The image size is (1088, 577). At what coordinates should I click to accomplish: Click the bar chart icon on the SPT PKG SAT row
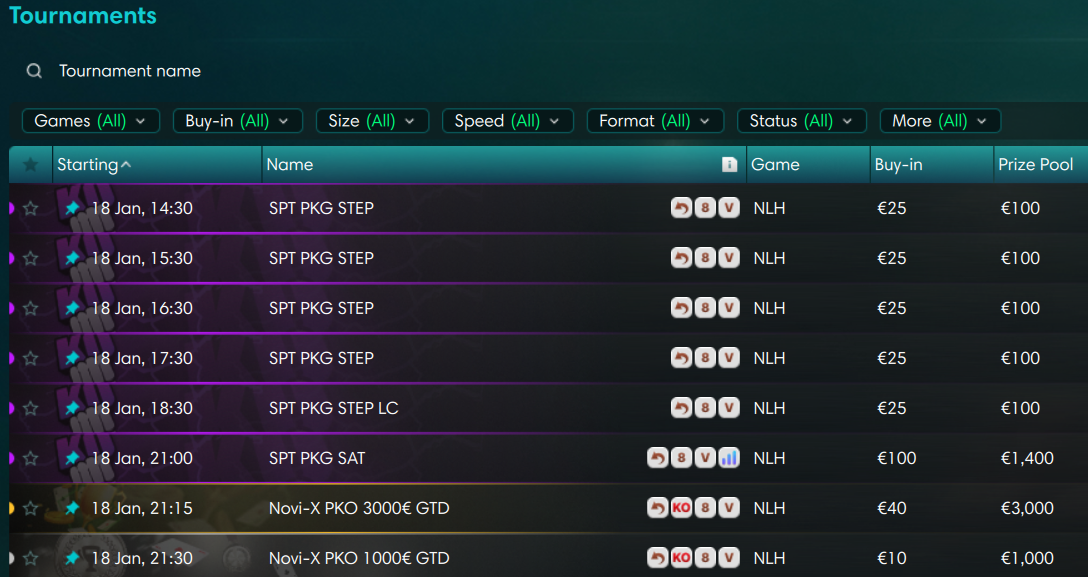[729, 458]
